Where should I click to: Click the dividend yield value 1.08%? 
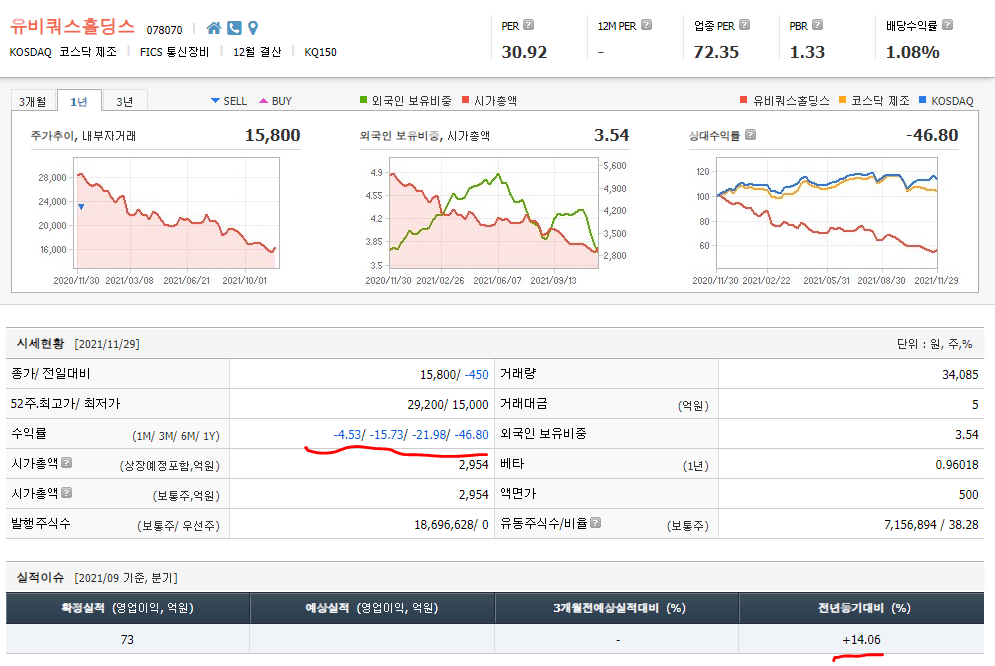[913, 52]
